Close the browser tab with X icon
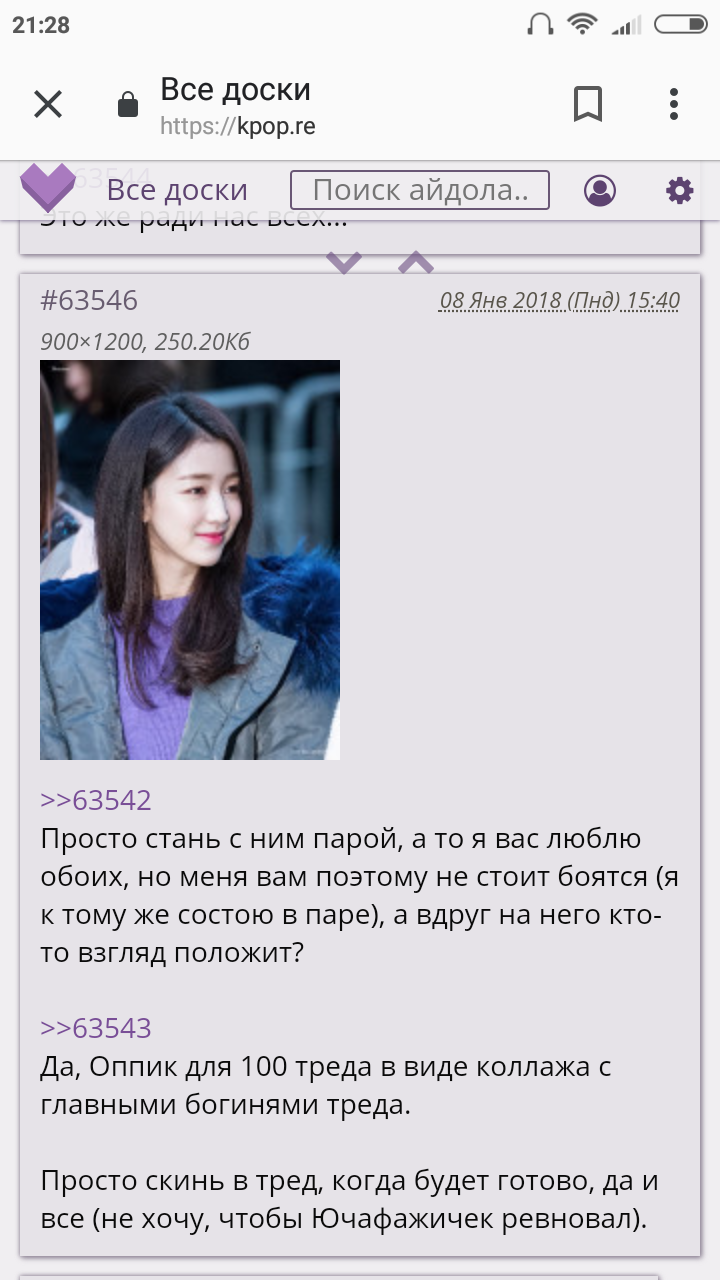The width and height of the screenshot is (720, 1280). tap(48, 104)
